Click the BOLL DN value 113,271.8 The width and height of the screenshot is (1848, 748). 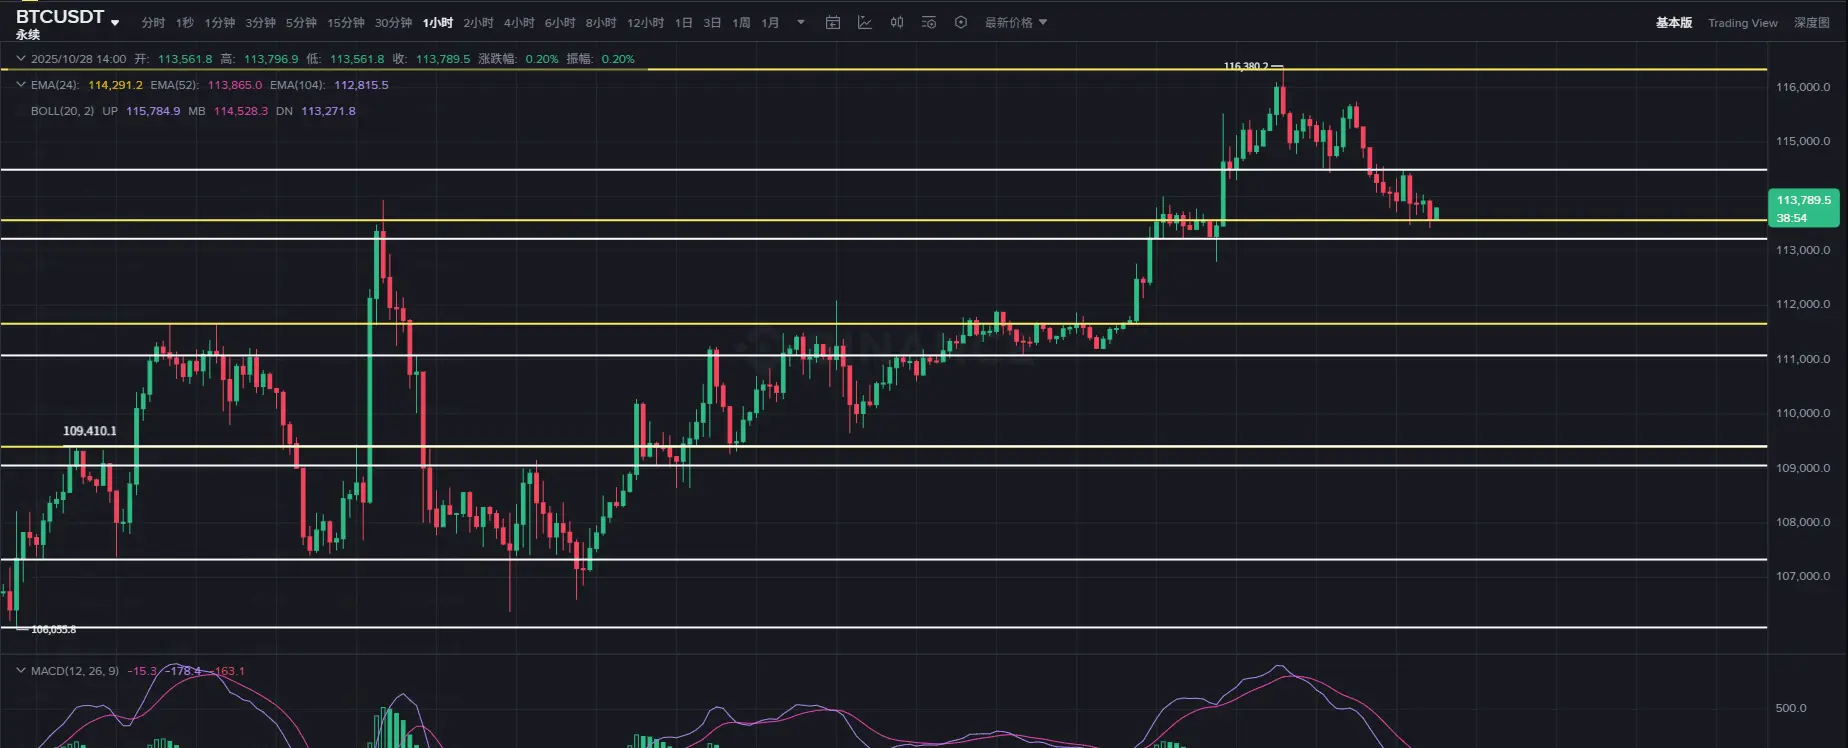point(328,111)
